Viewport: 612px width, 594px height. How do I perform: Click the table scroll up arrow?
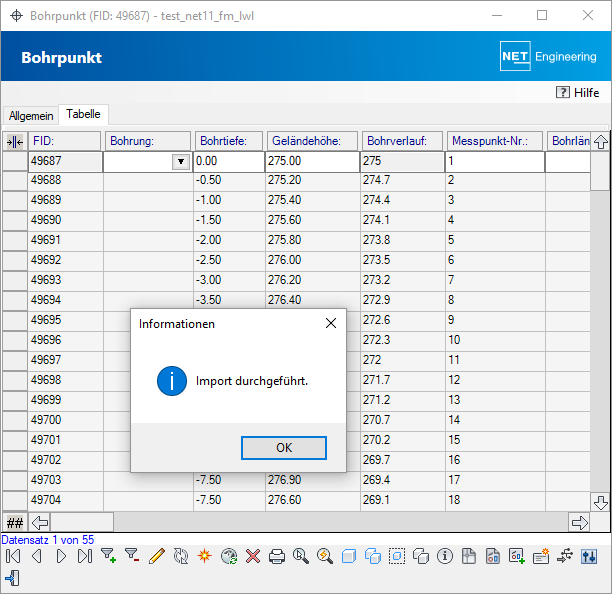601,142
